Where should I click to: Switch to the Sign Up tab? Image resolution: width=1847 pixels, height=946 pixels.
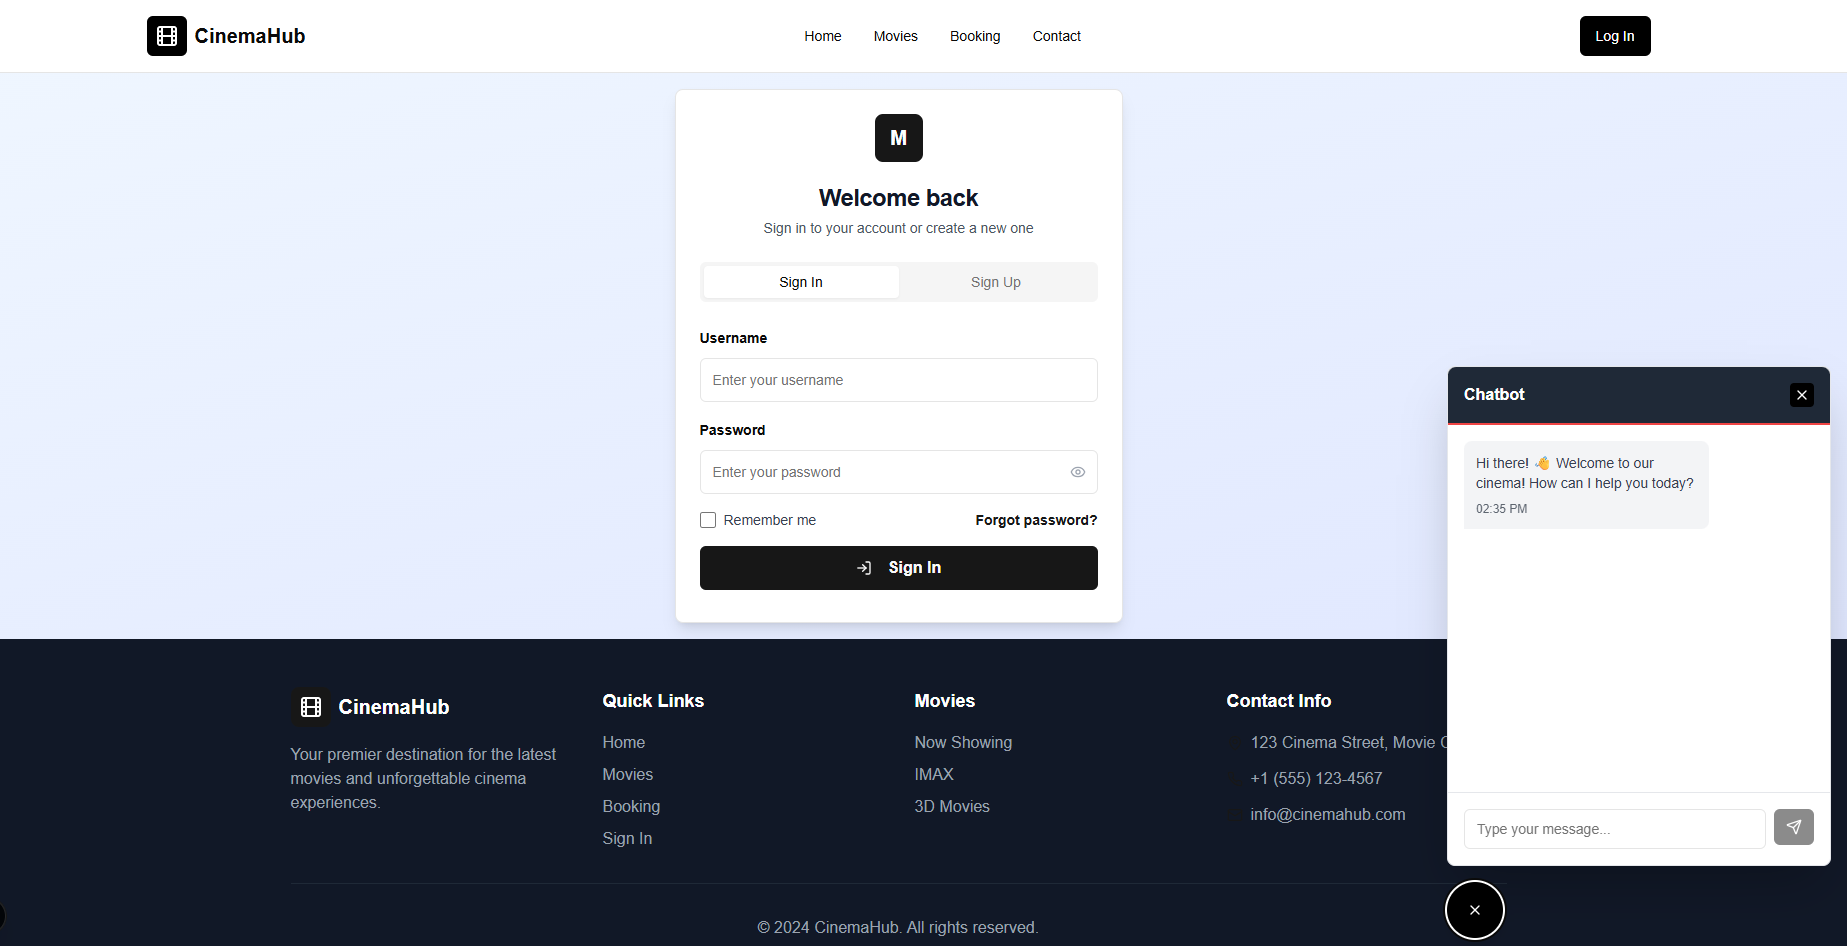(x=995, y=282)
